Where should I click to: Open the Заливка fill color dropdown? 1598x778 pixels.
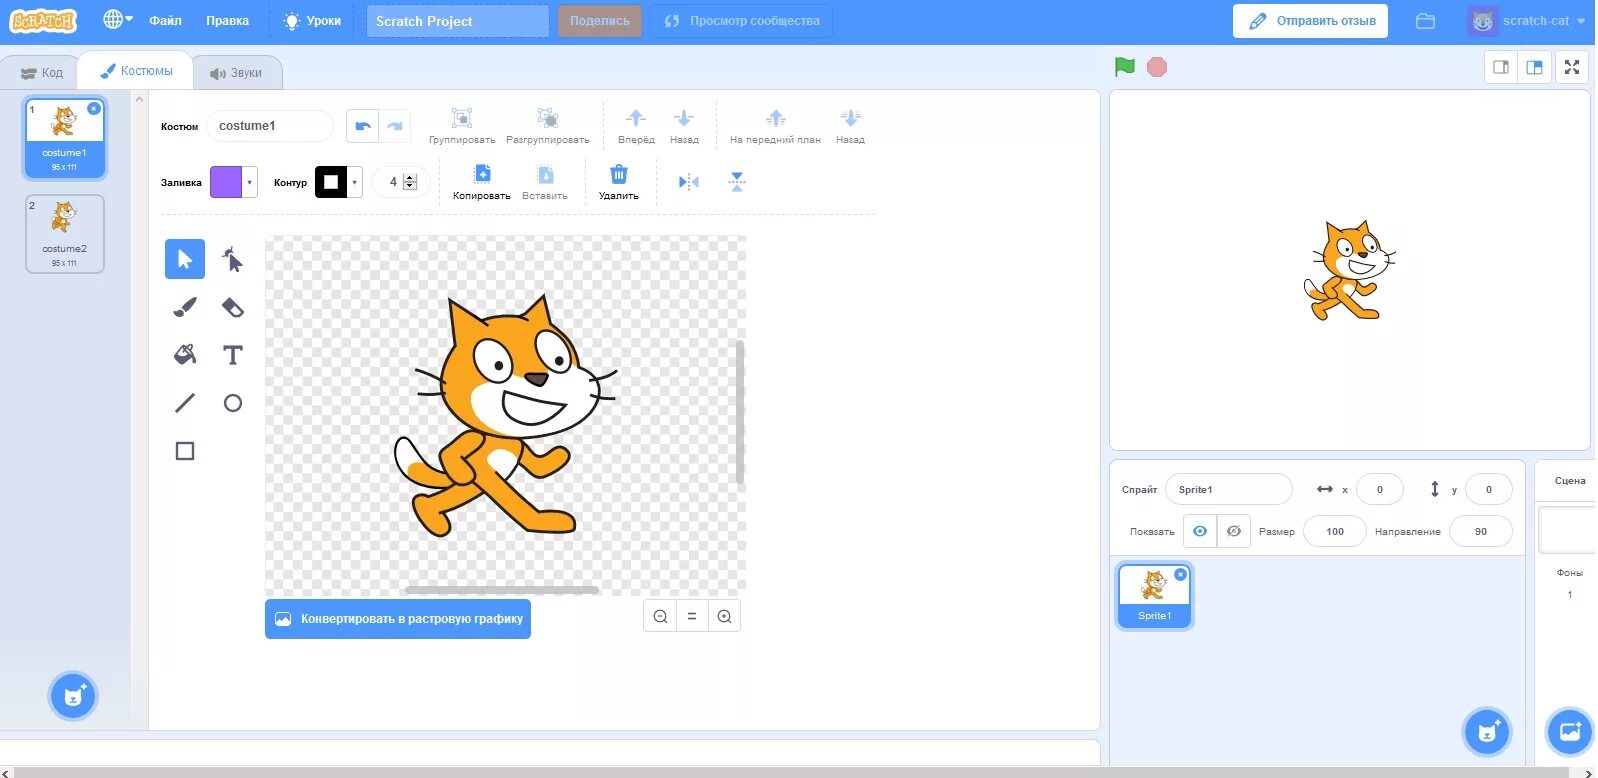tap(250, 182)
